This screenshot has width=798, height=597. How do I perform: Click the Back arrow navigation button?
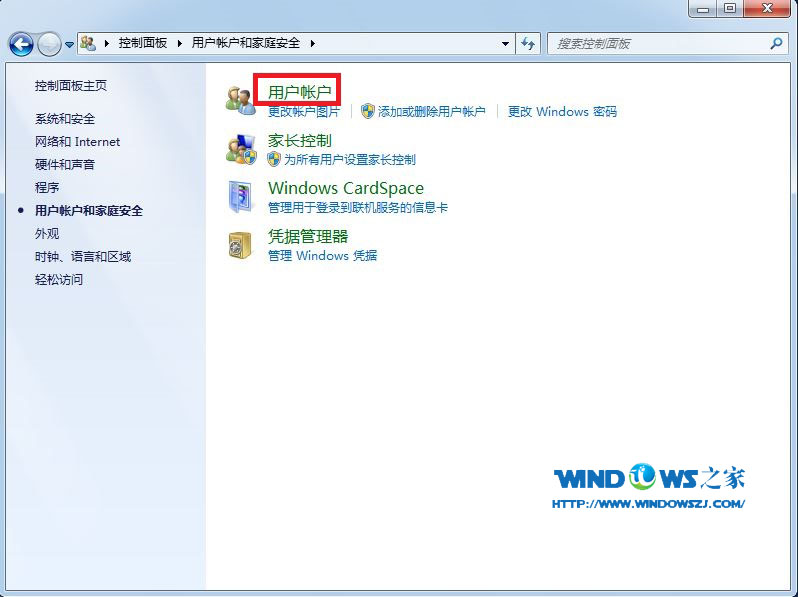click(x=21, y=44)
